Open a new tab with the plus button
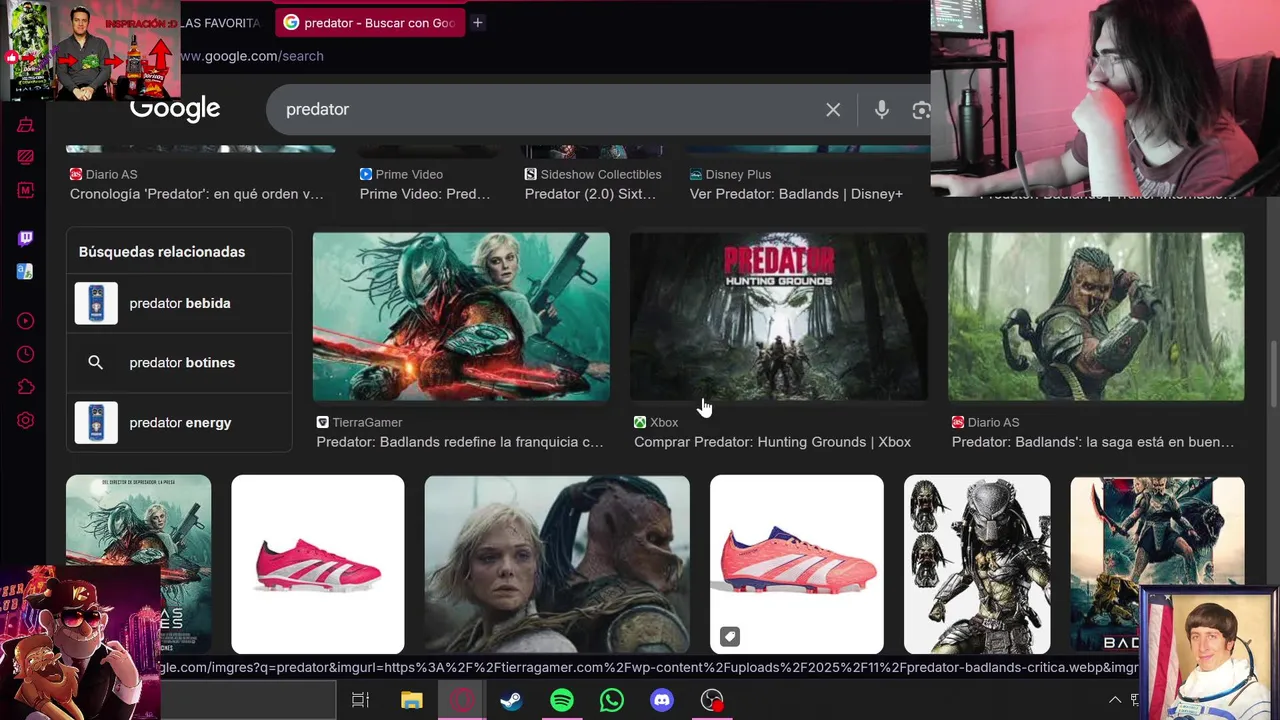The width and height of the screenshot is (1280, 720). click(478, 22)
